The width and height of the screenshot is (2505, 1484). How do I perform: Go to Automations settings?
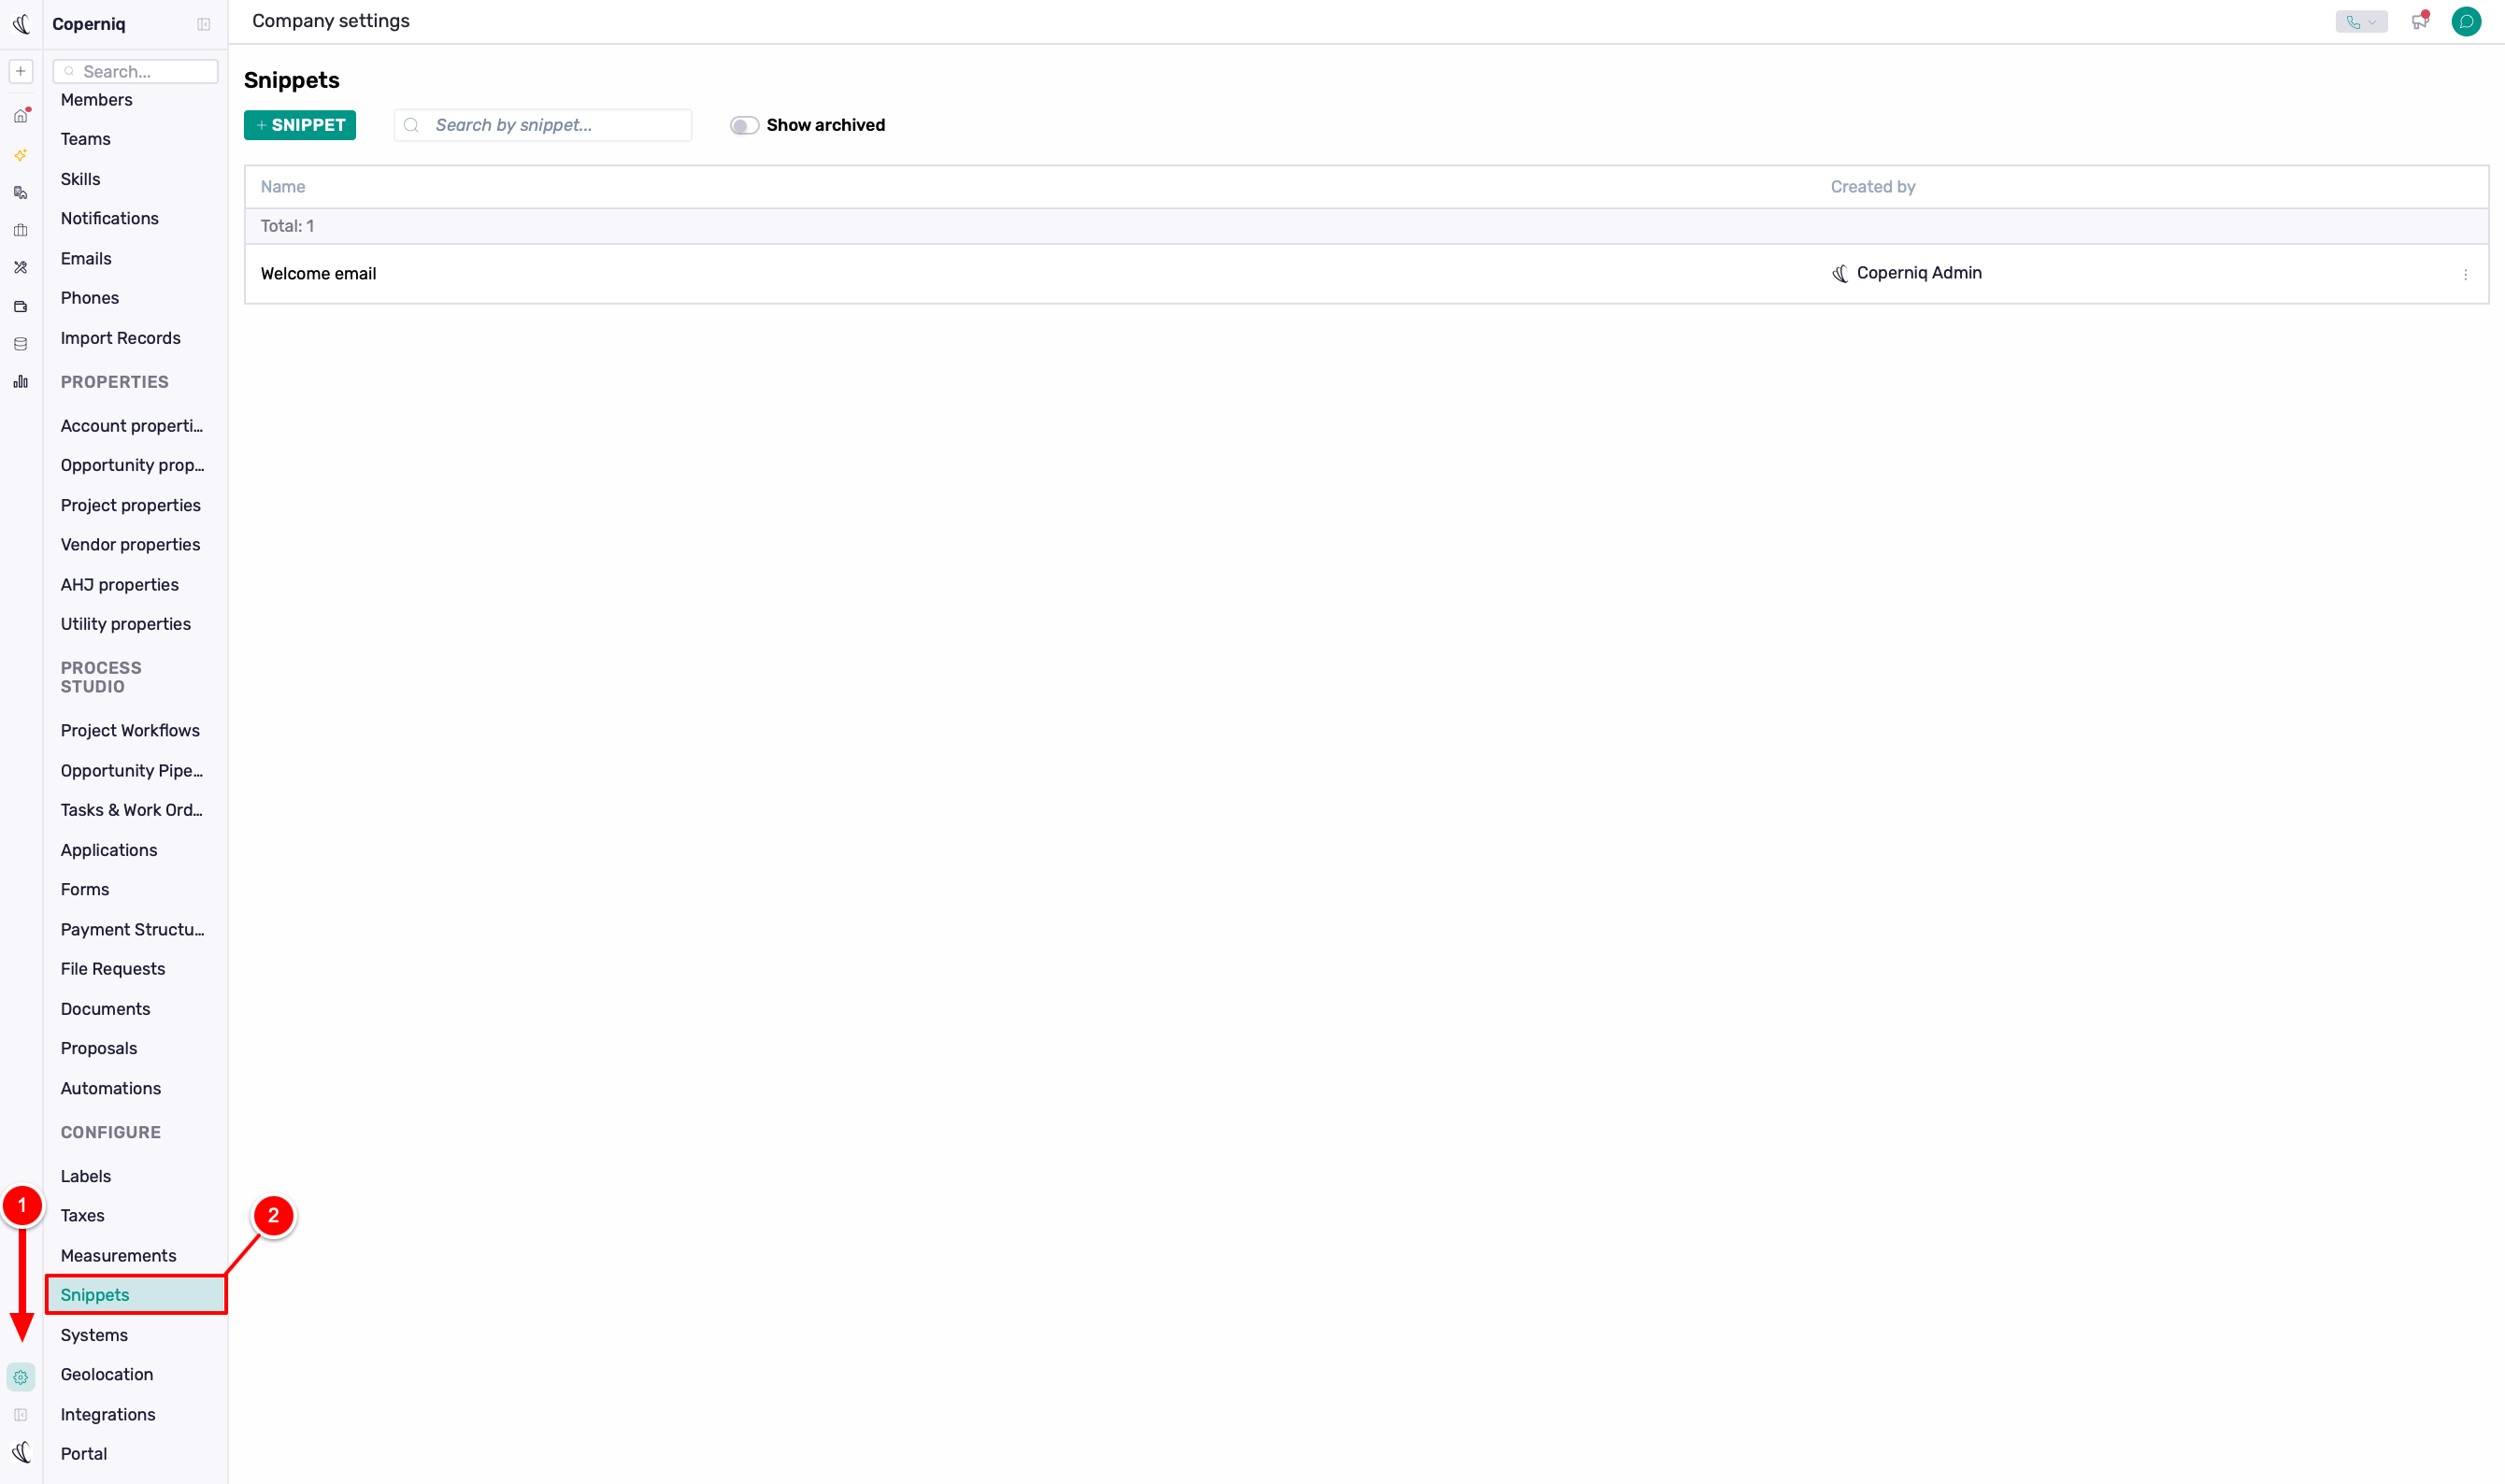click(x=110, y=1088)
